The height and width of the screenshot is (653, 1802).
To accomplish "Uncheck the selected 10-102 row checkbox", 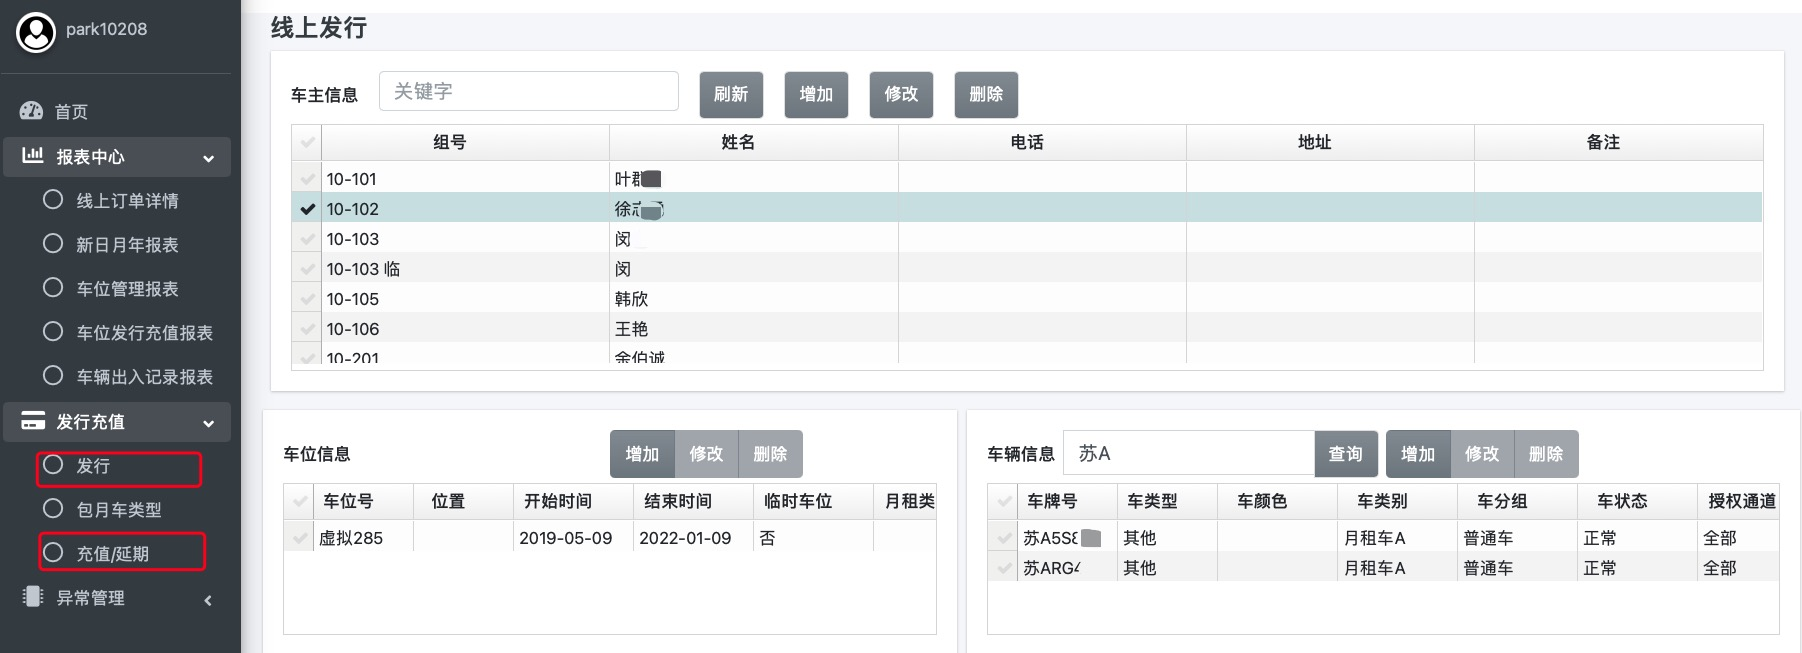I will pos(307,209).
